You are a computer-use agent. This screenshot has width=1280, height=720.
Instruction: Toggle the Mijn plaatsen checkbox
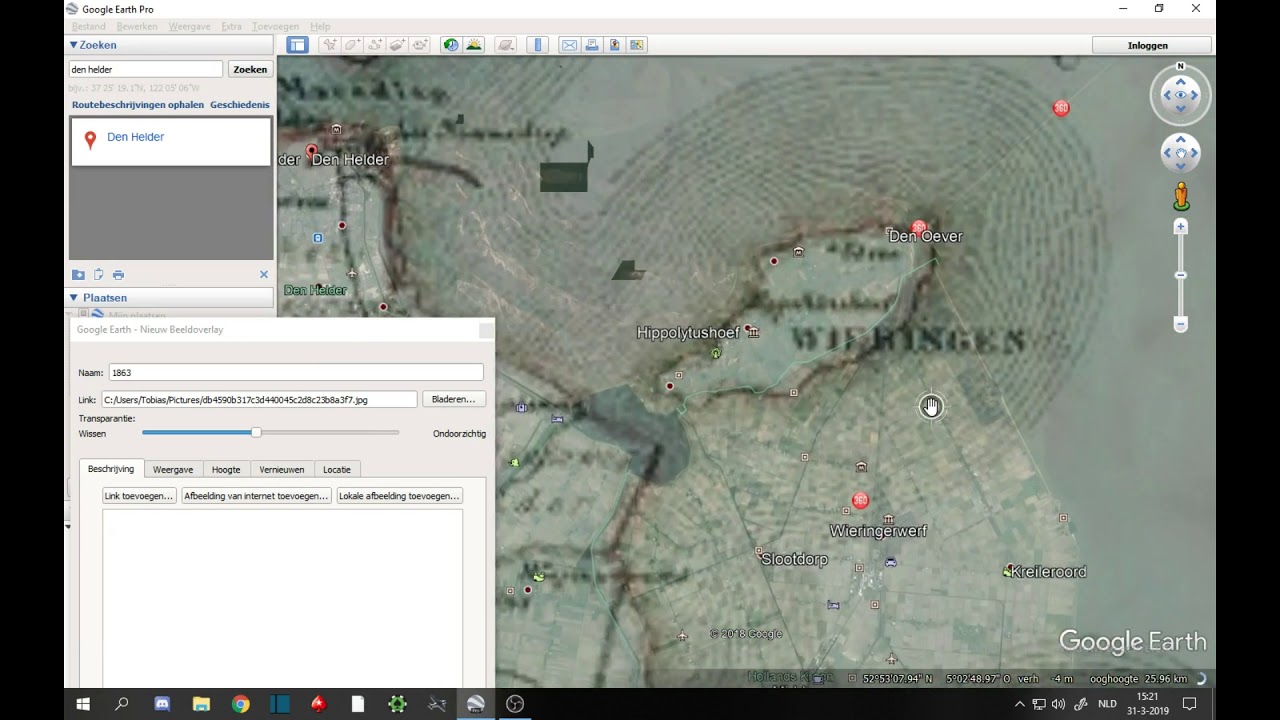84,314
